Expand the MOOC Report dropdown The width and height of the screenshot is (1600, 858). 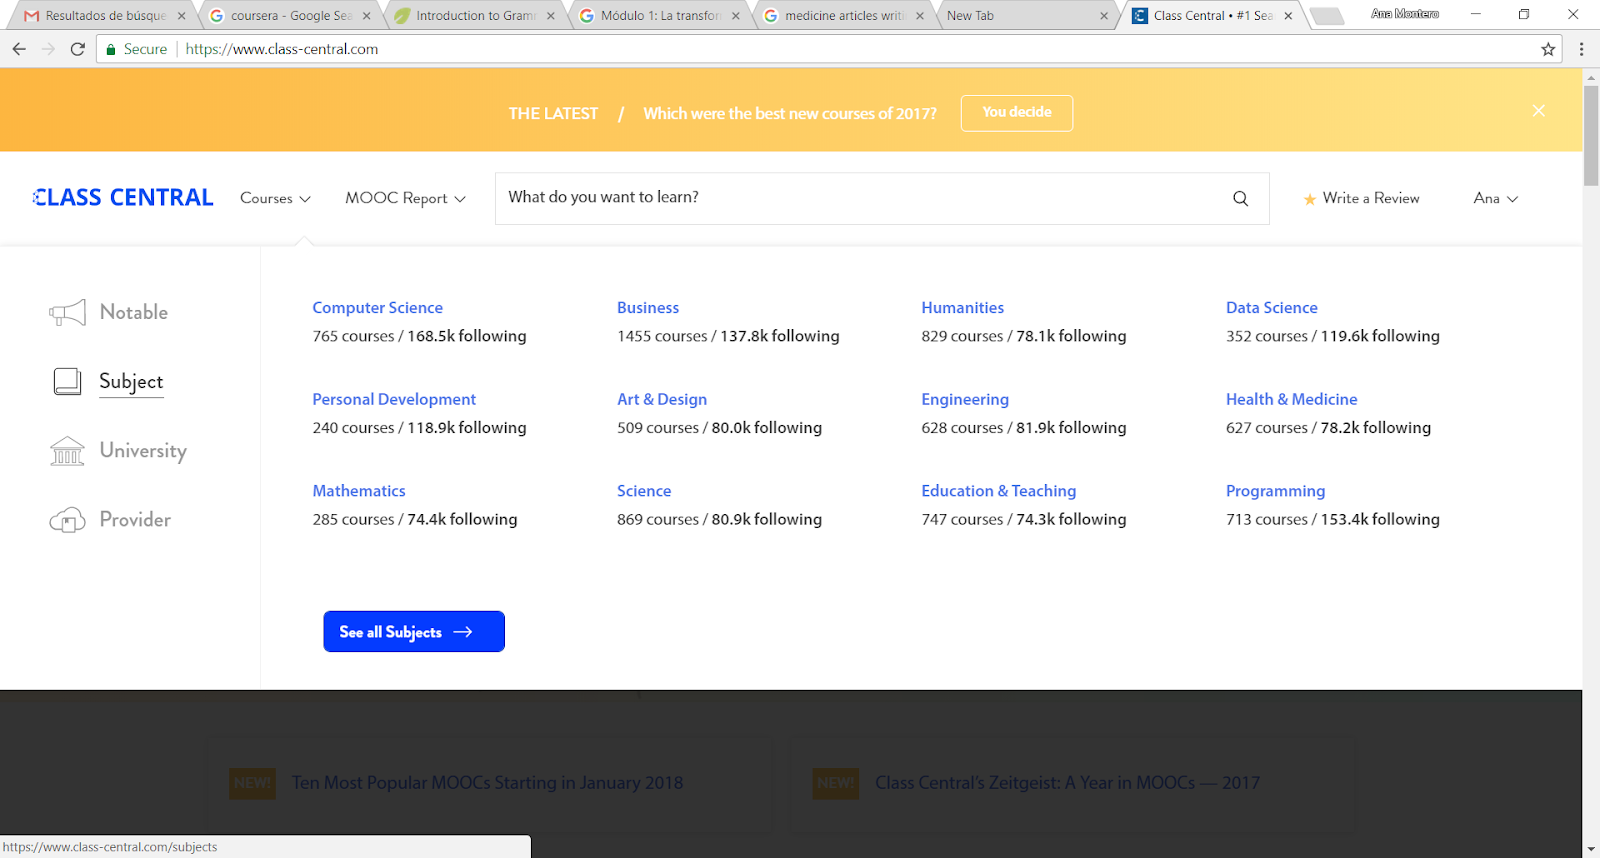pyautogui.click(x=405, y=198)
